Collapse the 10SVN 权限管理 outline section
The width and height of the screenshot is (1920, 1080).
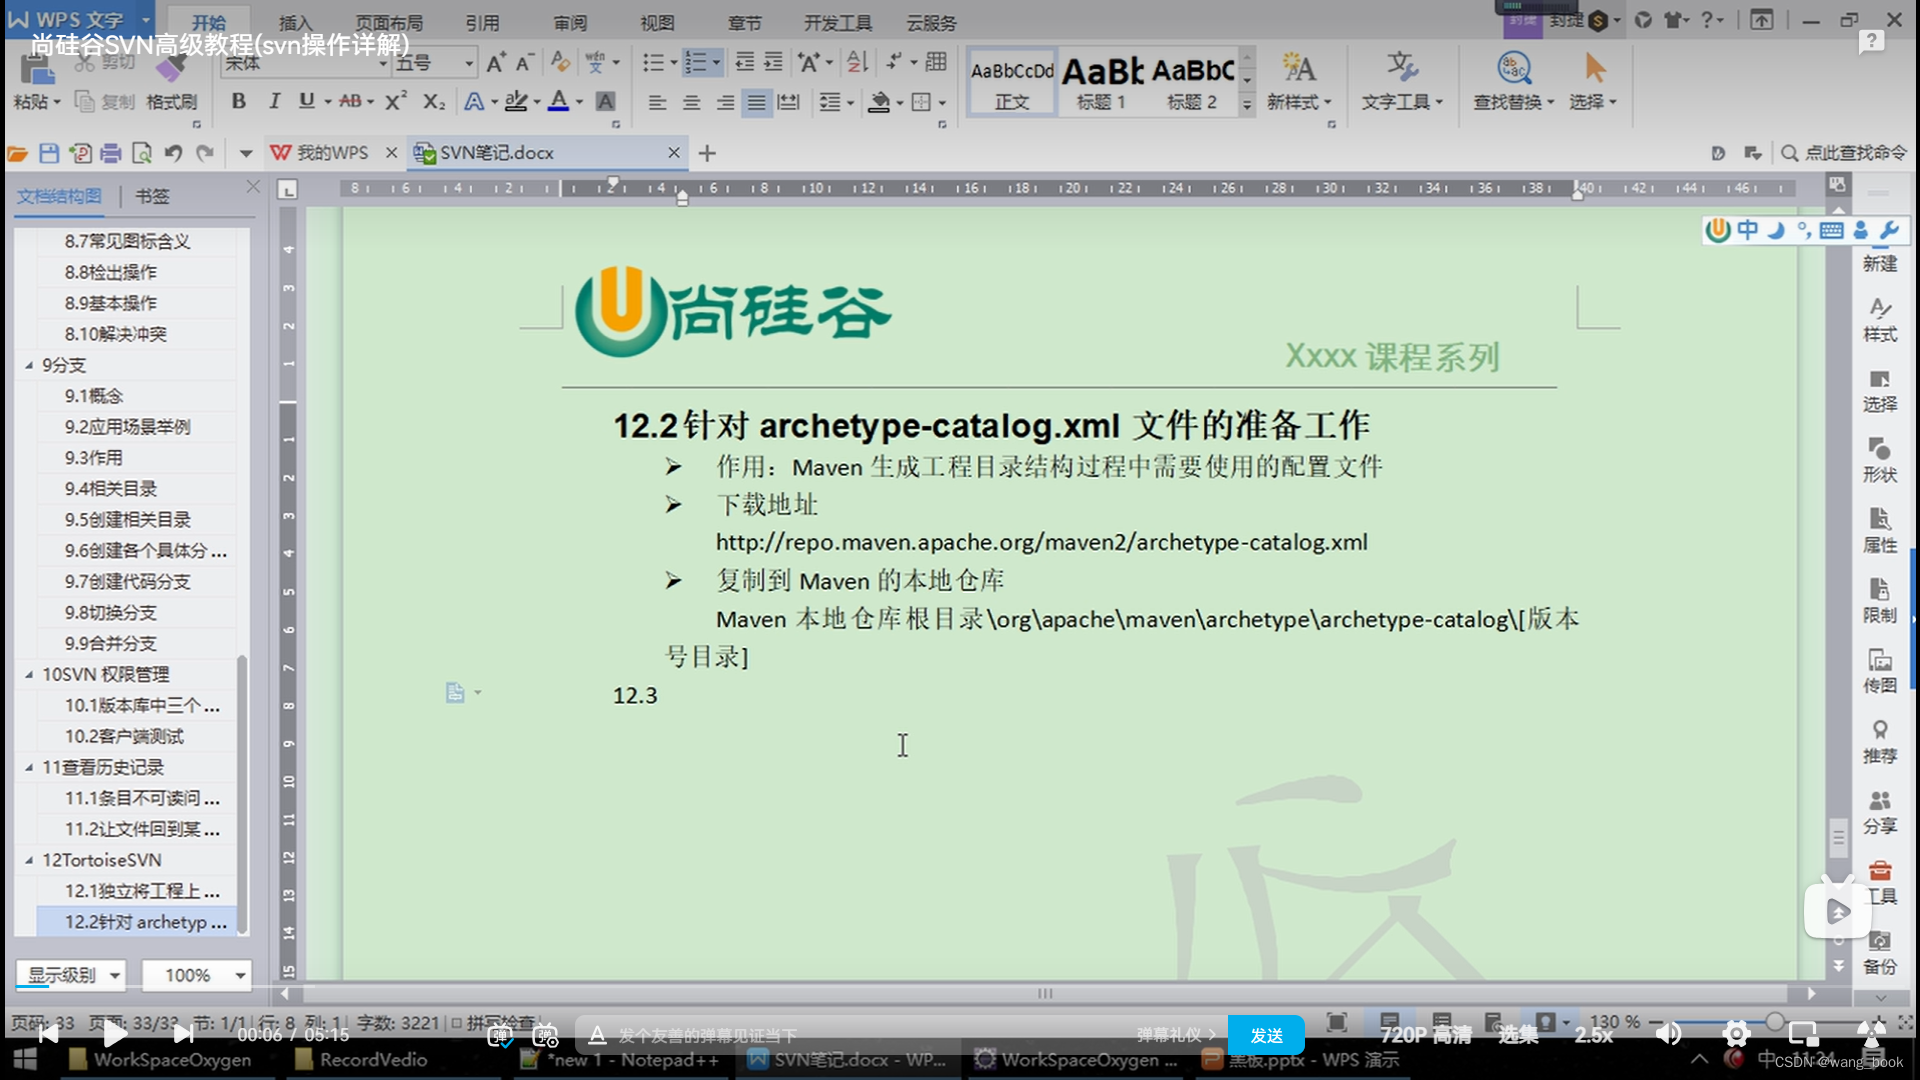coord(29,674)
